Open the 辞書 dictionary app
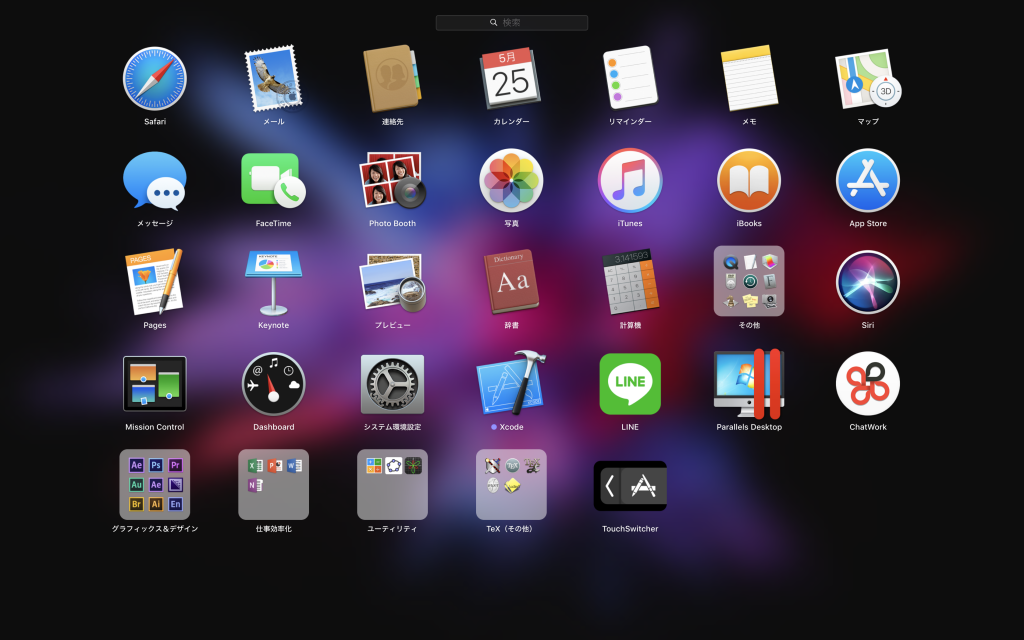Screen dimensions: 1024x640 pos(511,282)
